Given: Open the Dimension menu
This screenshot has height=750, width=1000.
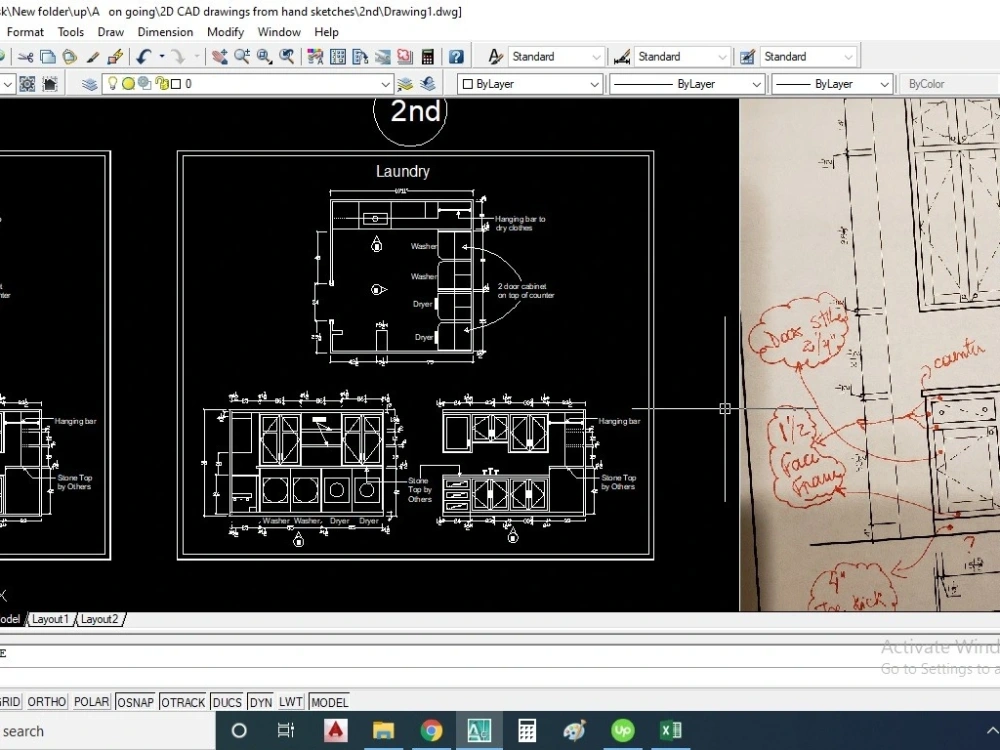Looking at the screenshot, I should (165, 31).
